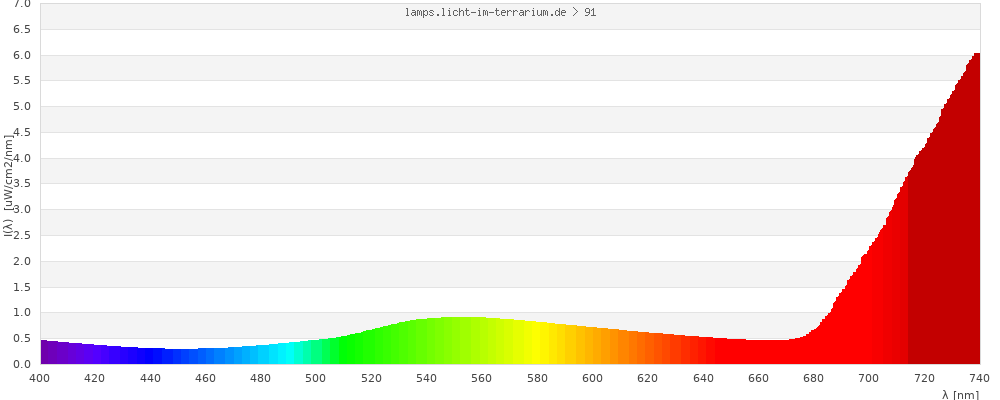The image size is (1000, 400).
Task: Click the bright red rising slope near 700 nm
Action: (x=868, y=310)
